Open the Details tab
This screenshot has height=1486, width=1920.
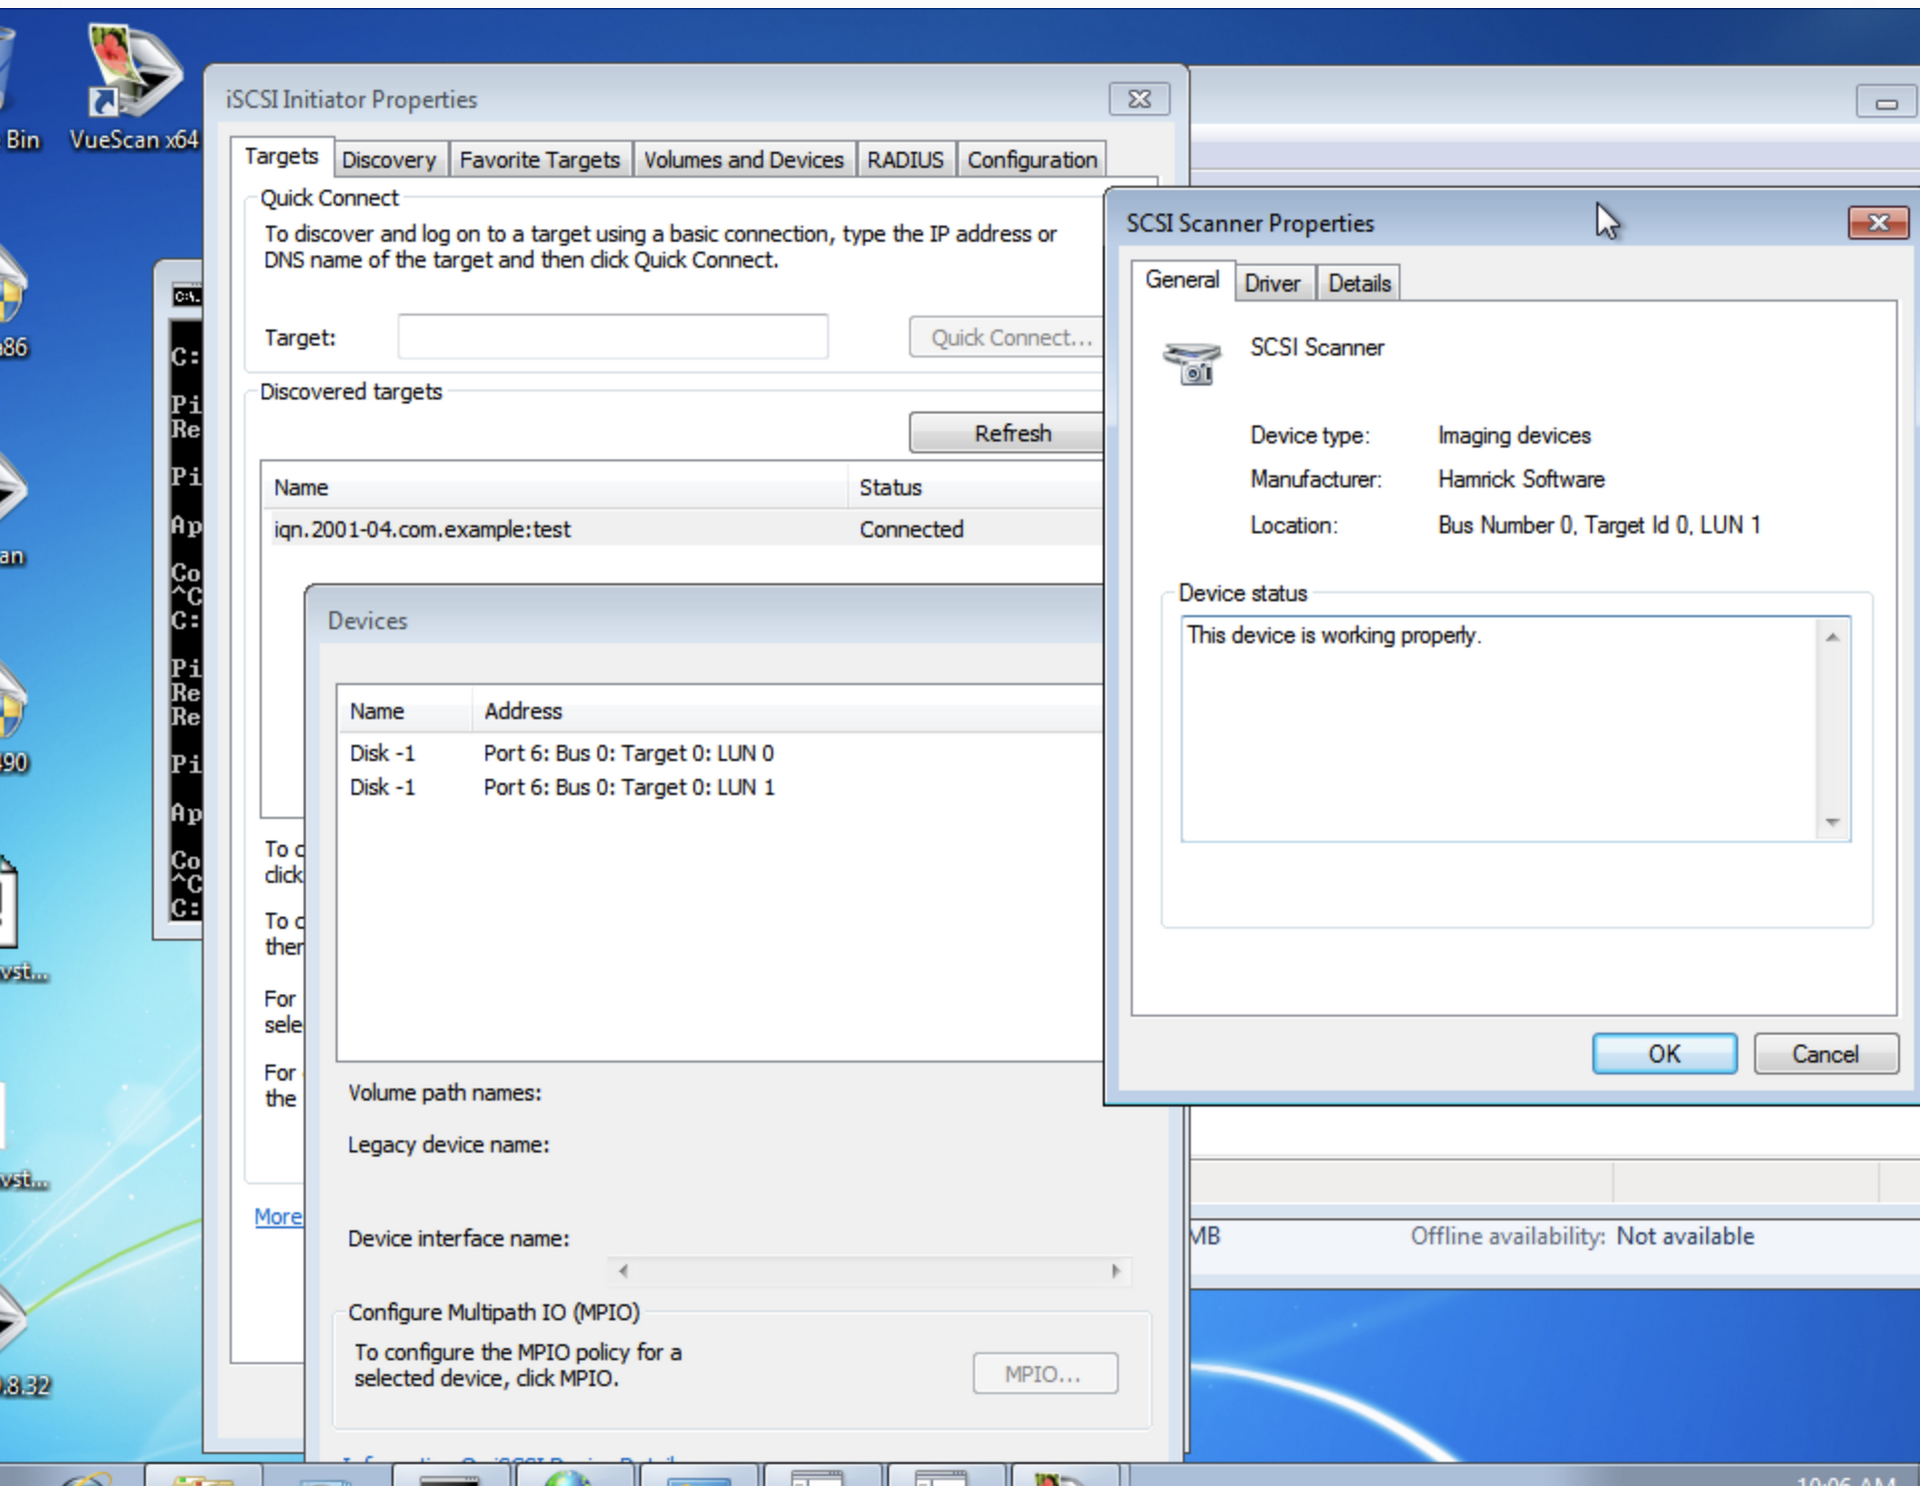1358,284
